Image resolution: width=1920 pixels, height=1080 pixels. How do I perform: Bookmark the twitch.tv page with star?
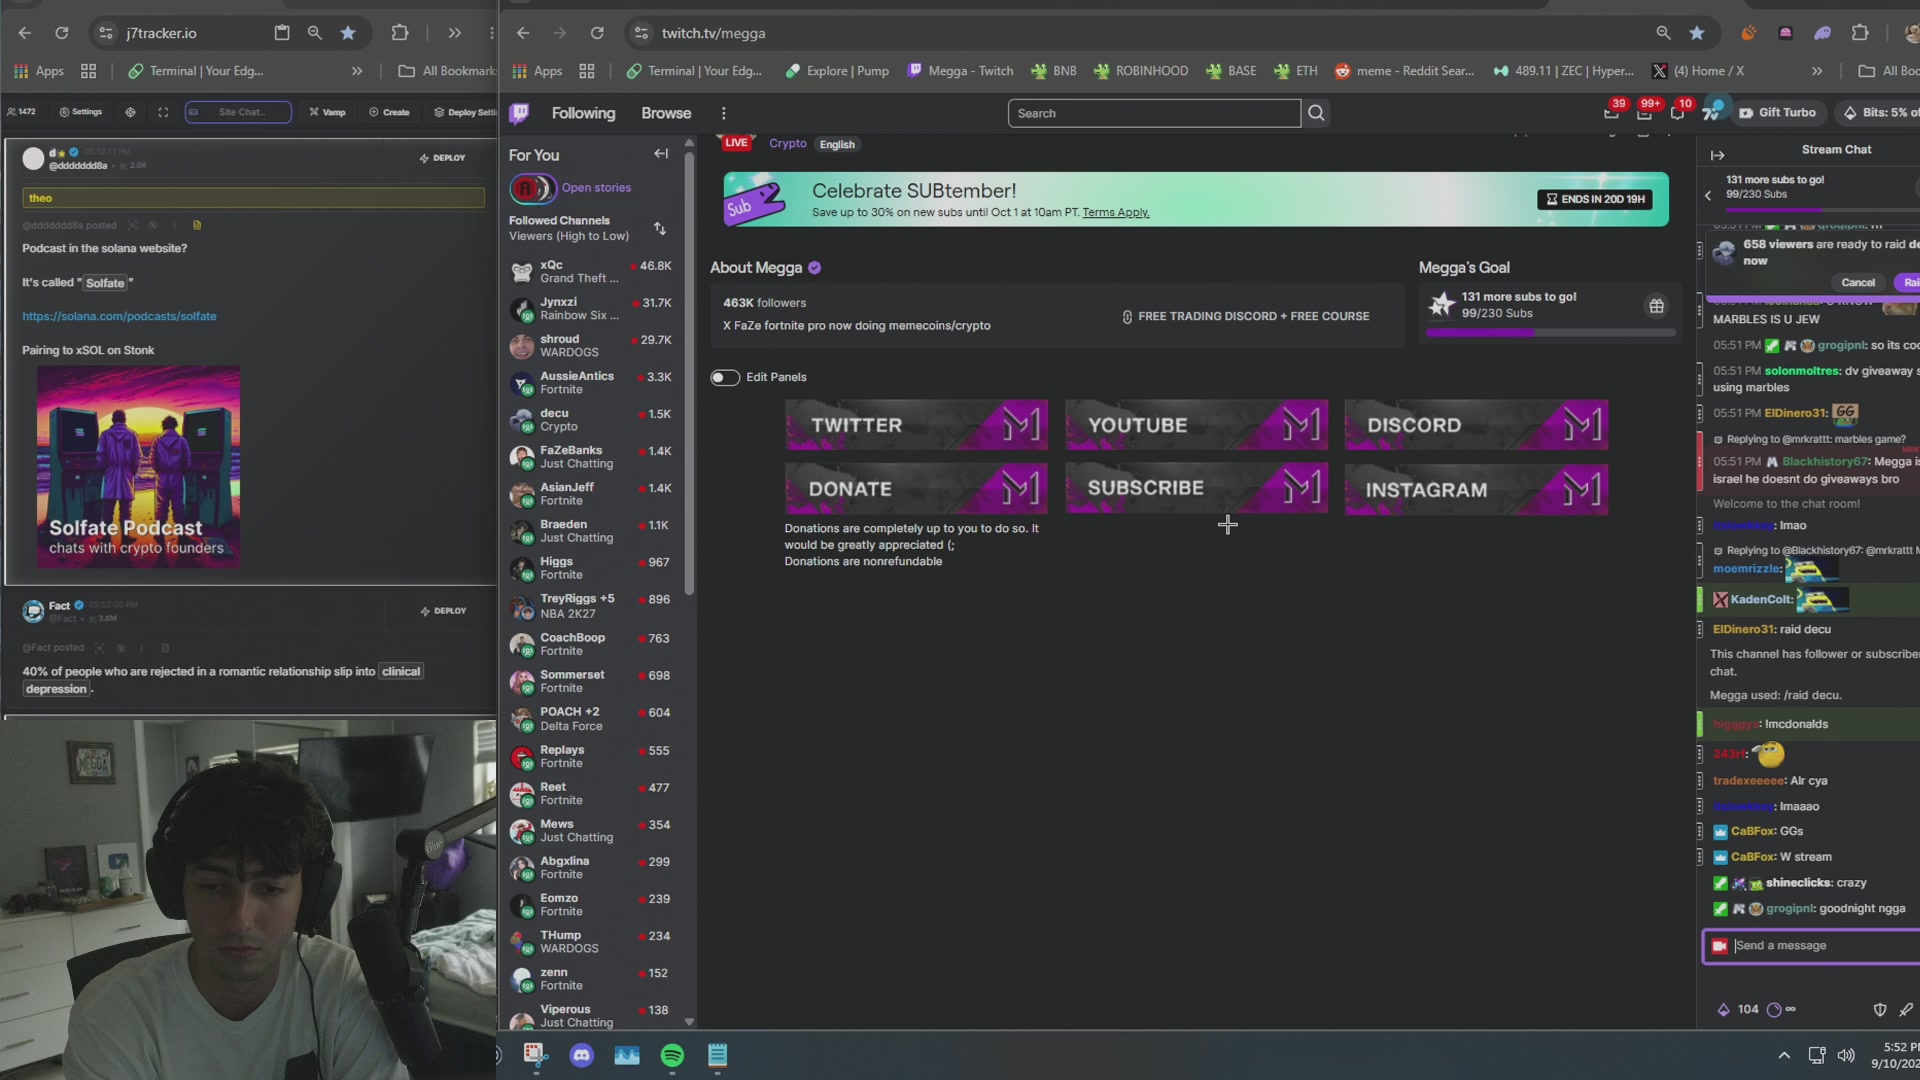click(x=1697, y=33)
